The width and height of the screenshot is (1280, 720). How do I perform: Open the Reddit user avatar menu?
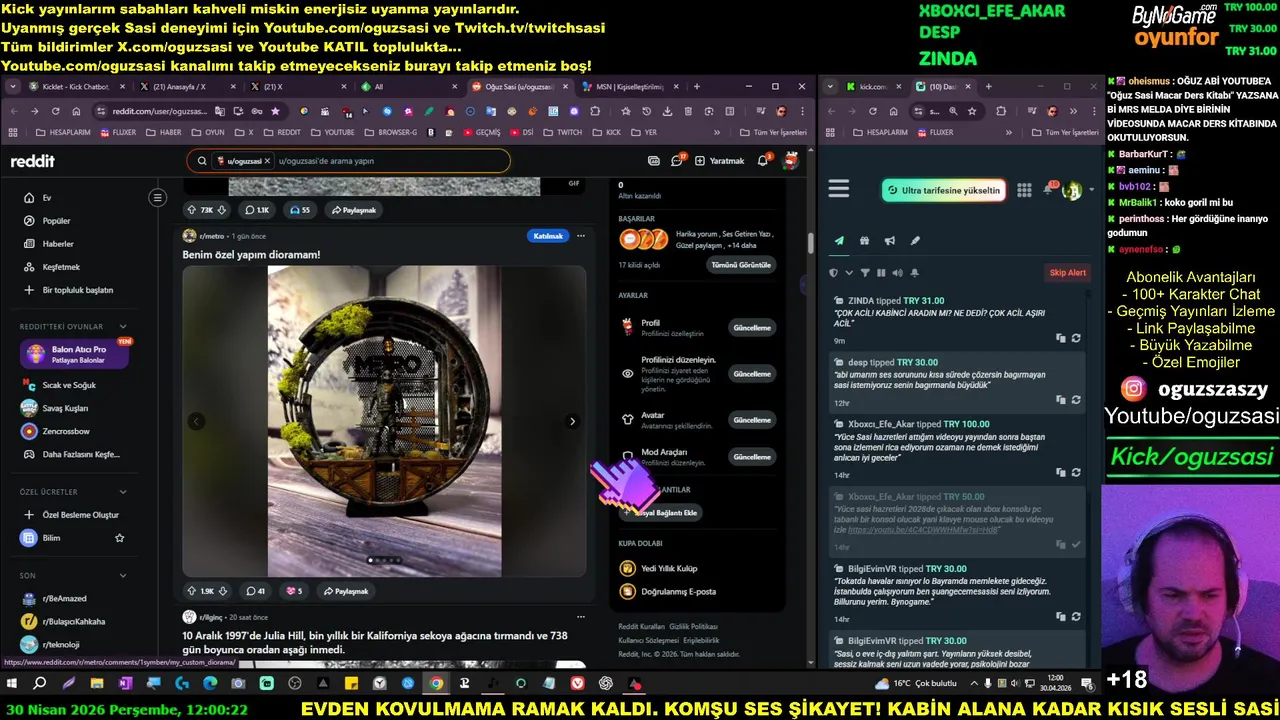tap(791, 160)
